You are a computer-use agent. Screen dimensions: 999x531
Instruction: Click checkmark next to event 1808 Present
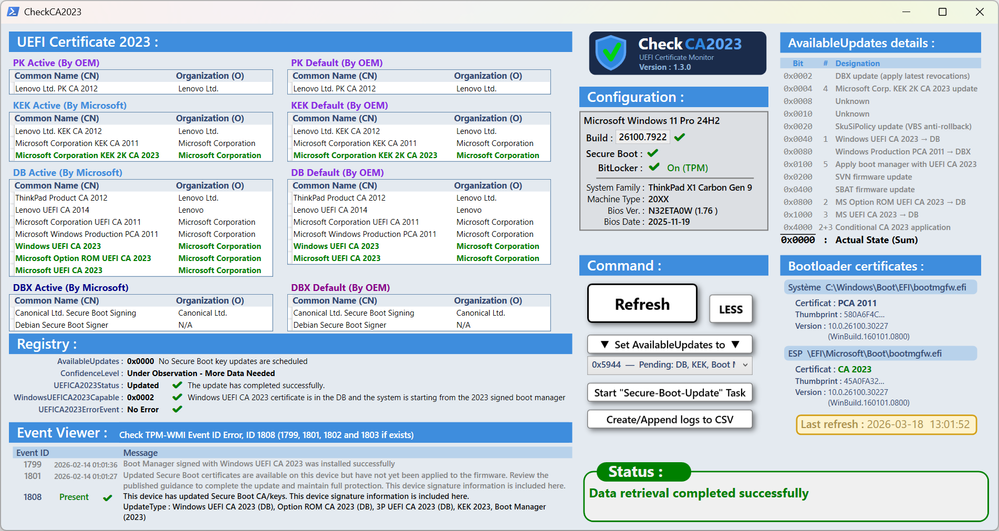click(107, 497)
